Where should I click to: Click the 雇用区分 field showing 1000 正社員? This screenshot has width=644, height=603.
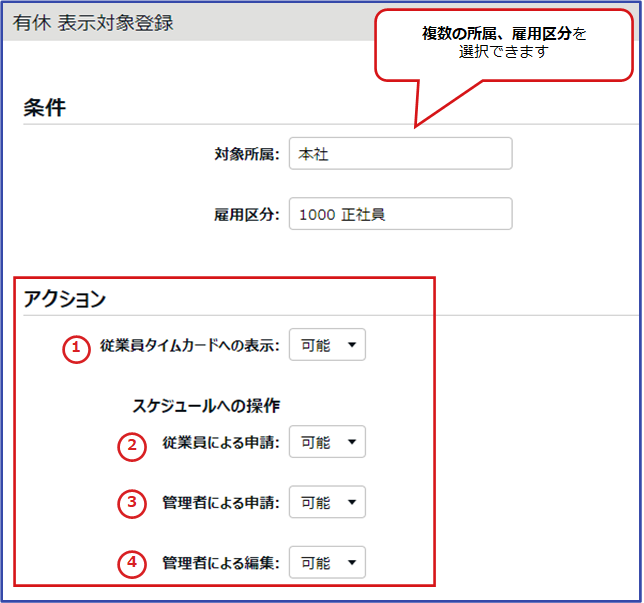pos(400,214)
